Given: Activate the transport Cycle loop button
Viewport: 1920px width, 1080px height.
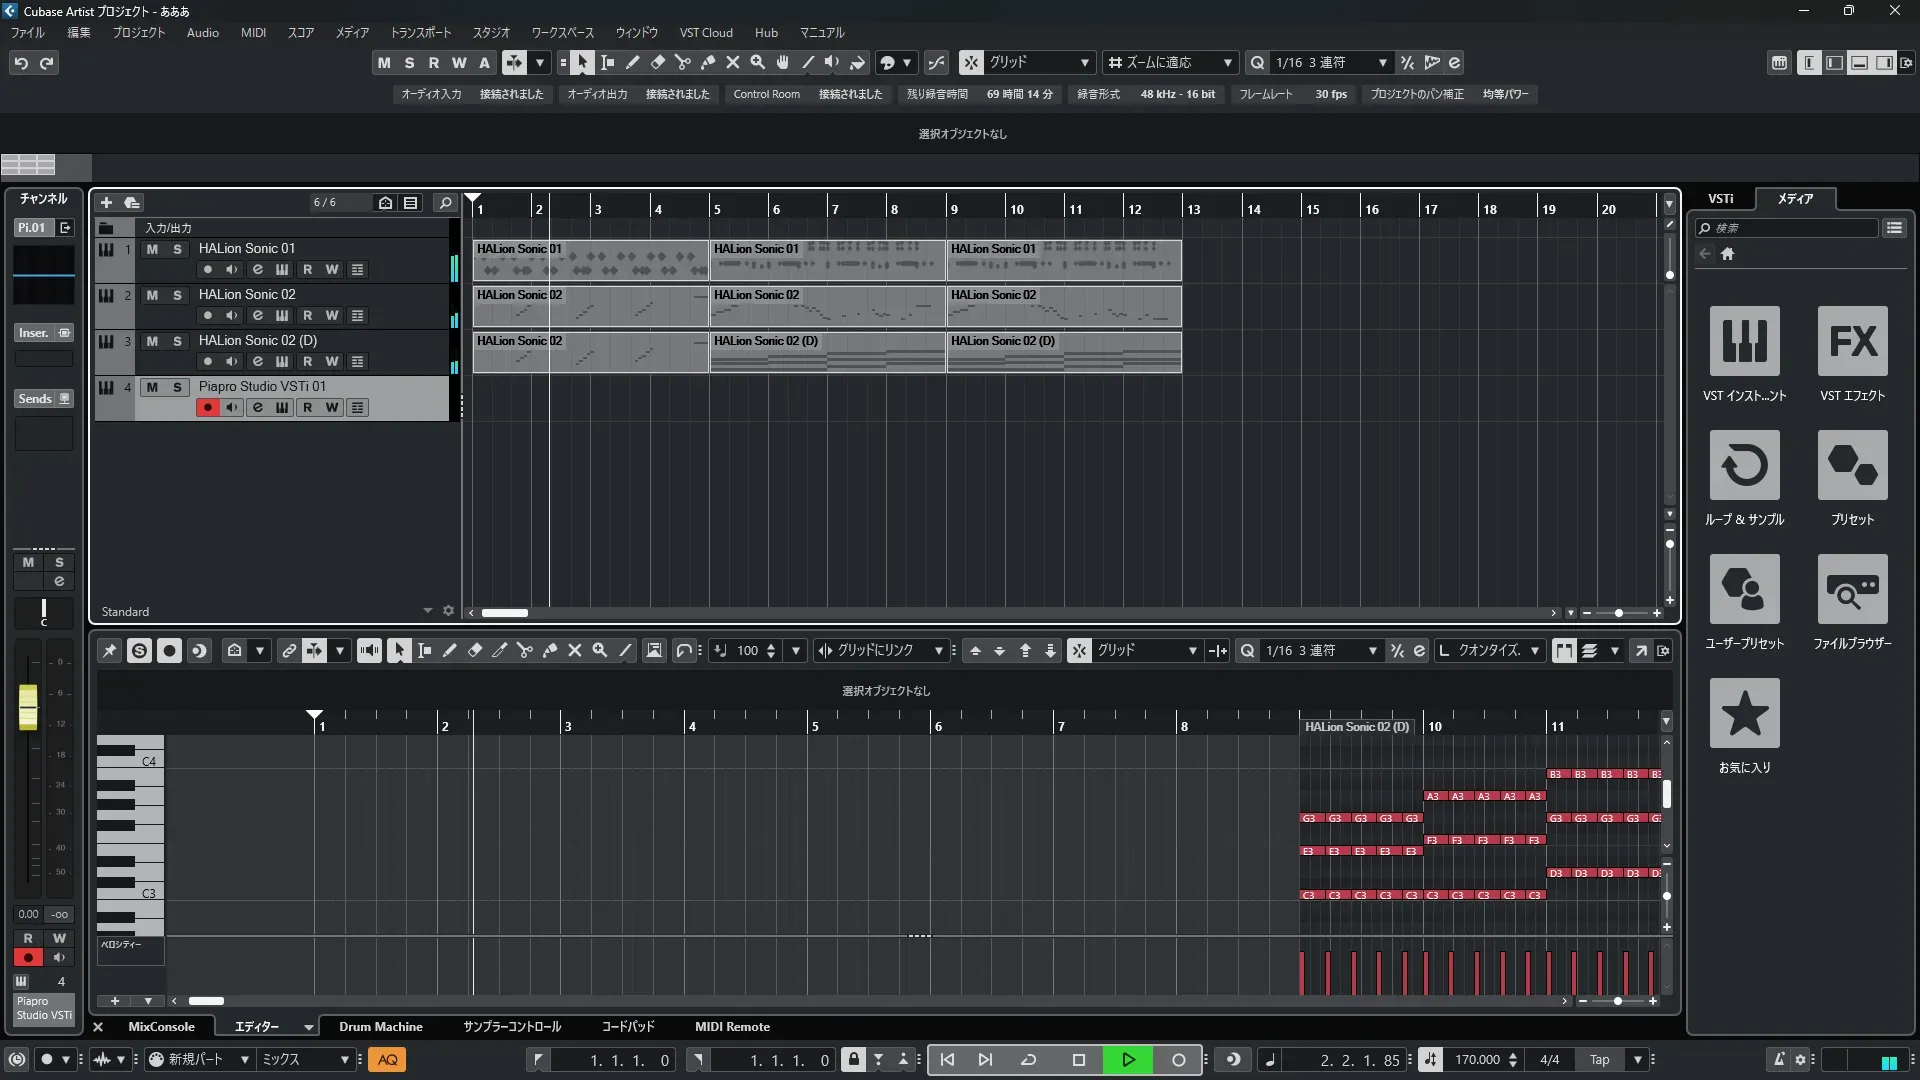Looking at the screenshot, I should [x=1028, y=1060].
